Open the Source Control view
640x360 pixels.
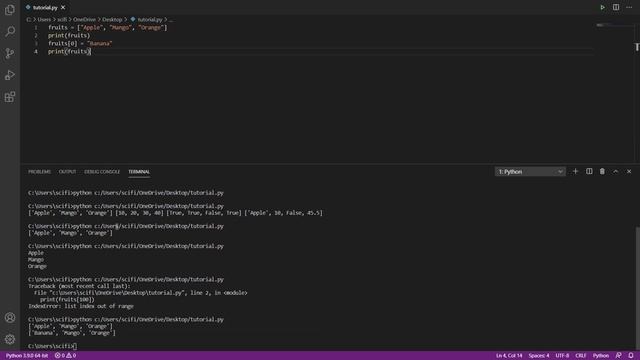[x=10, y=53]
